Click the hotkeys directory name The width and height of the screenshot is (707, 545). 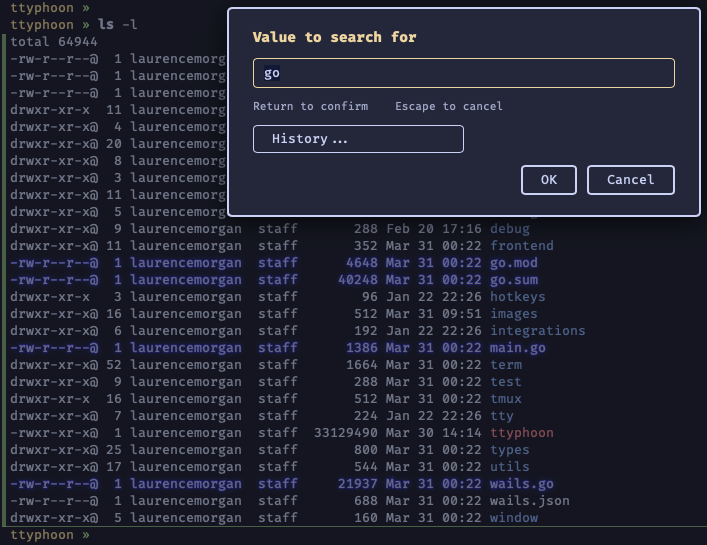[x=518, y=297]
